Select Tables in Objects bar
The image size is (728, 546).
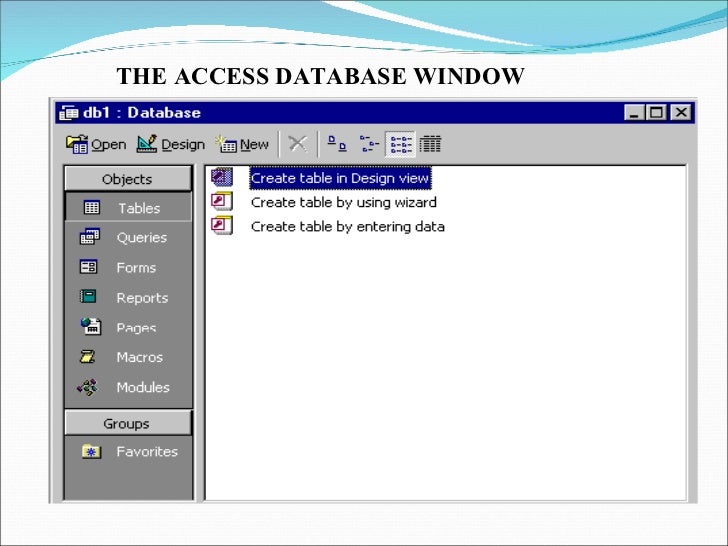pyautogui.click(x=128, y=208)
